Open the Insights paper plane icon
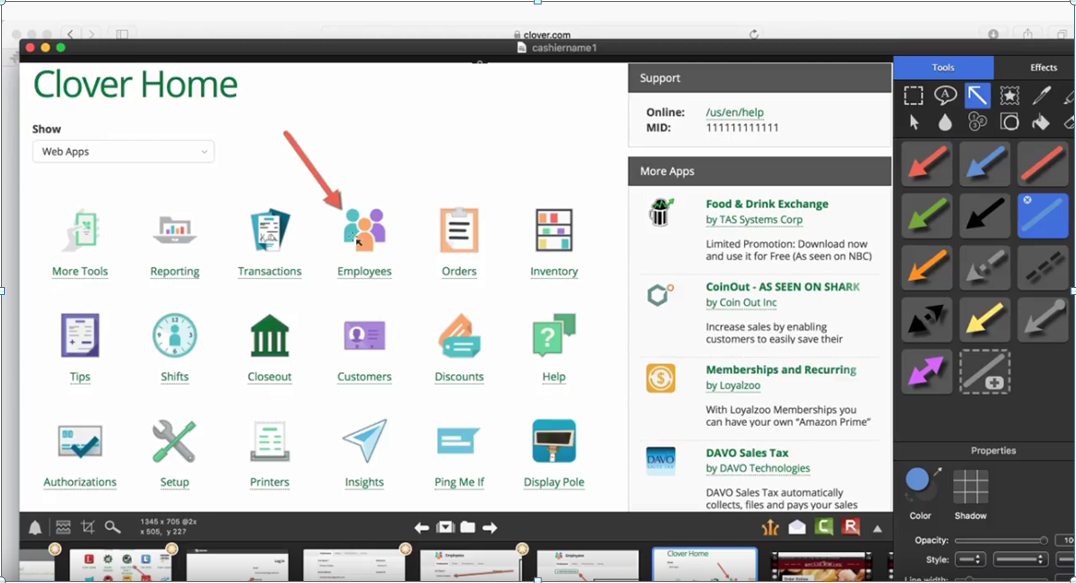1076x583 pixels. pos(364,441)
